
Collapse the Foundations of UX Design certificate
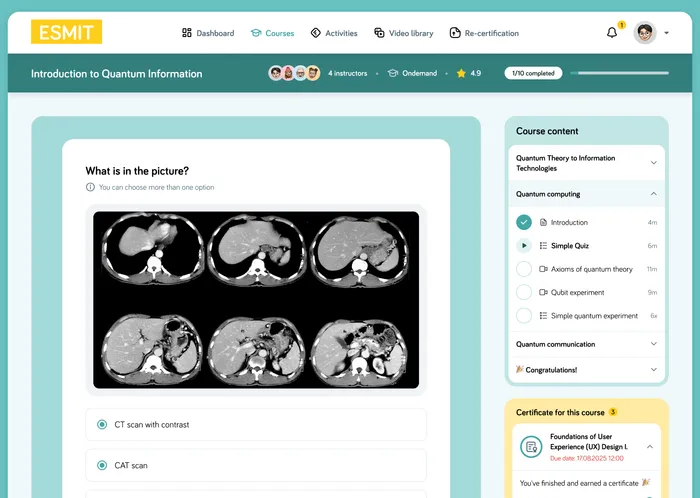tap(650, 447)
